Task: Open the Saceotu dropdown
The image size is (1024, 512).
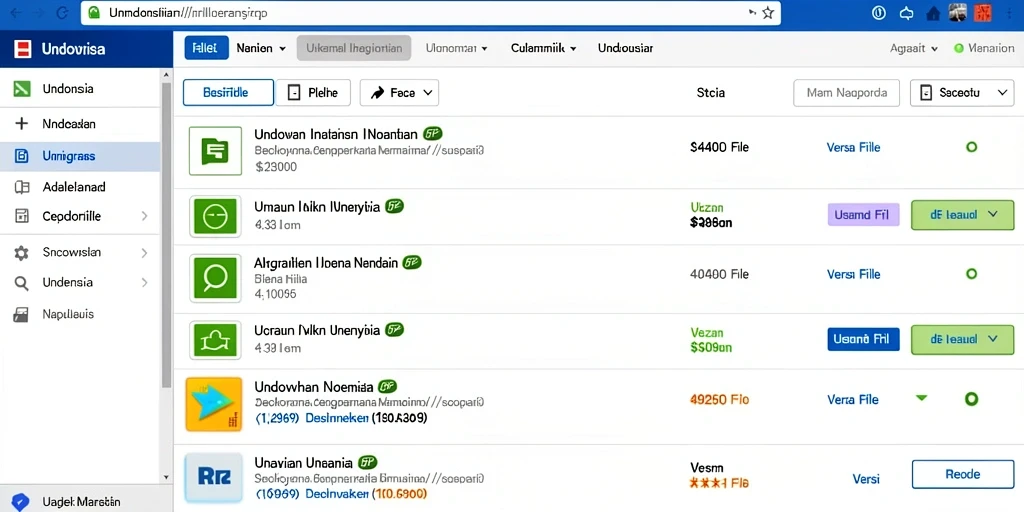Action: click(962, 93)
